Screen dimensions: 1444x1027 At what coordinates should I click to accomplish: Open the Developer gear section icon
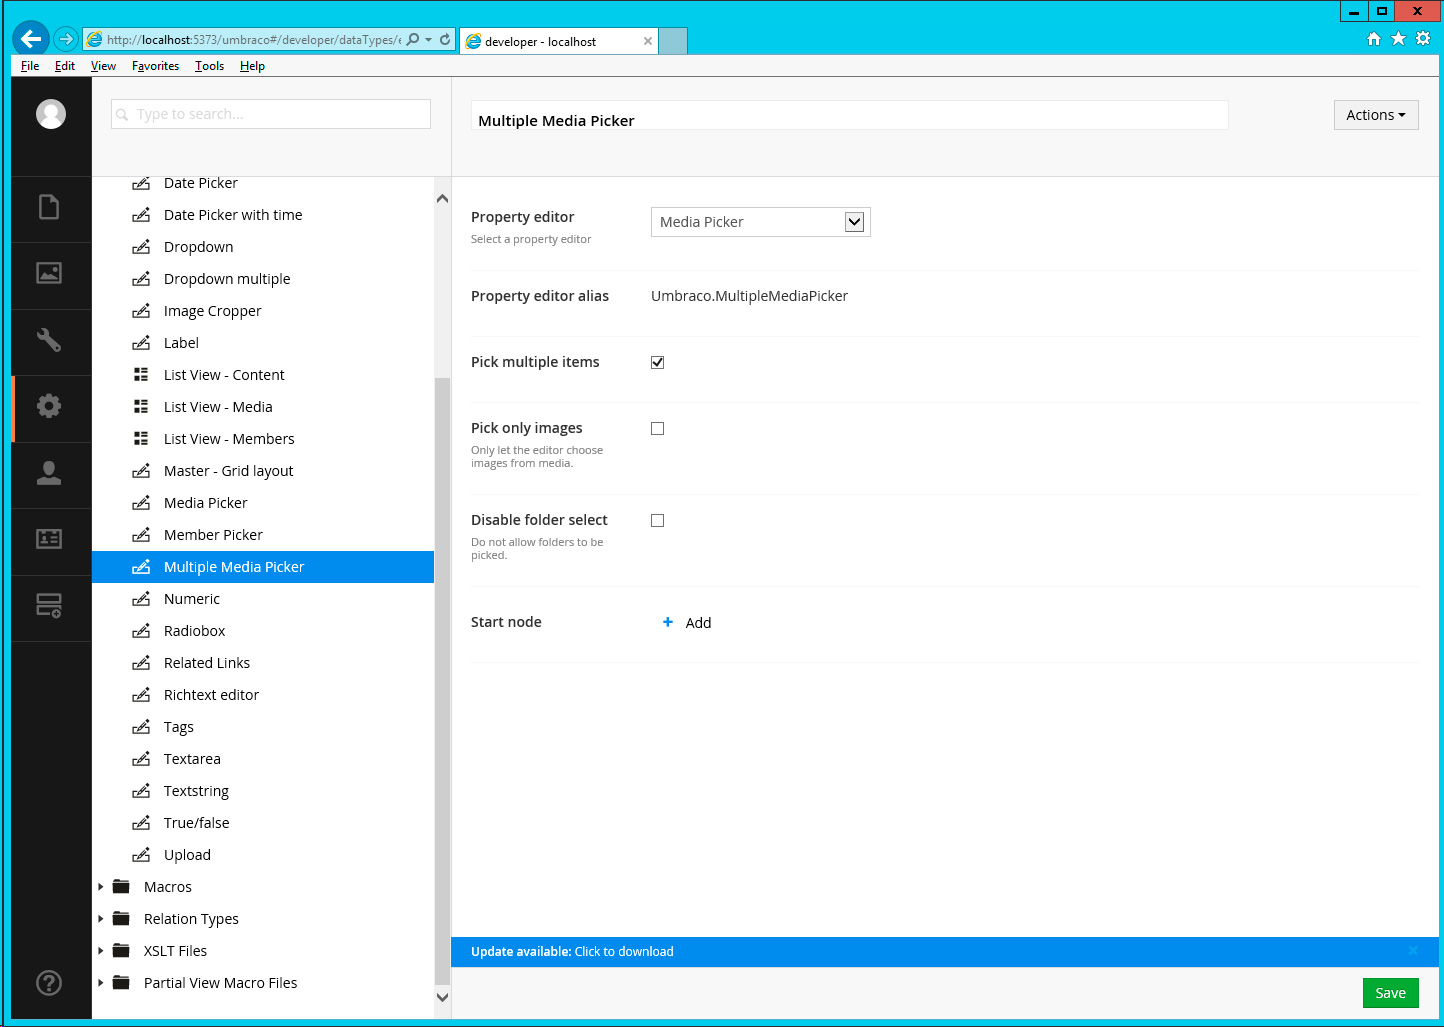point(49,406)
